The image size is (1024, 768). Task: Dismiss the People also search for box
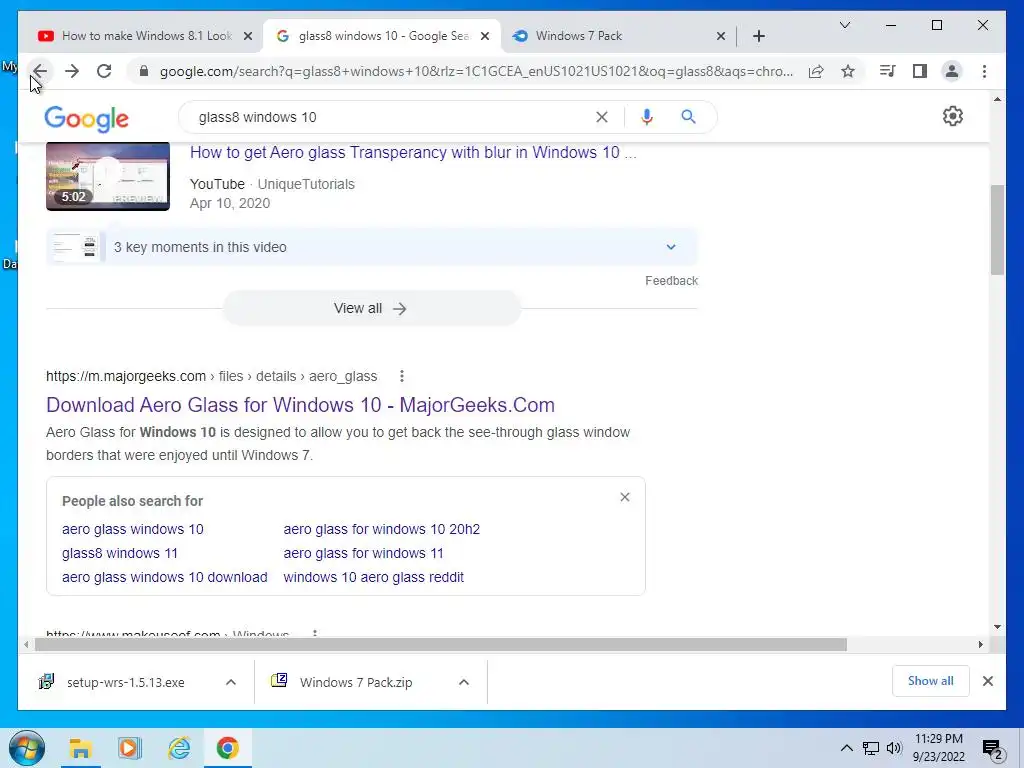[x=625, y=498]
